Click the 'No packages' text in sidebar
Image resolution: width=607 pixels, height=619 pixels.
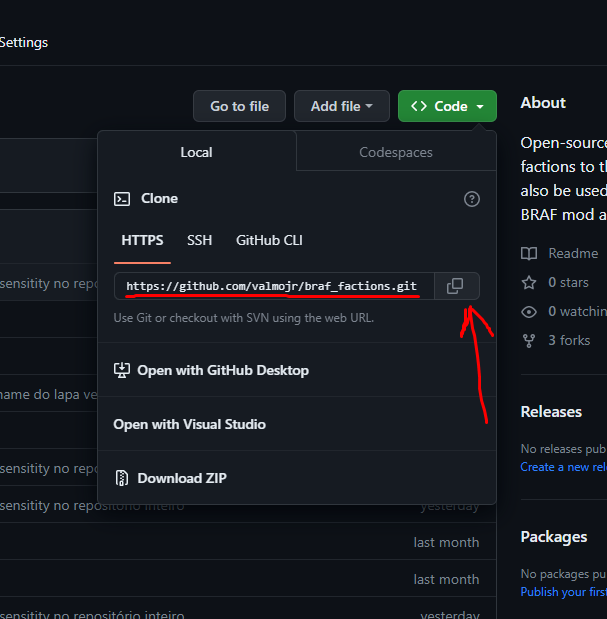[564, 574]
